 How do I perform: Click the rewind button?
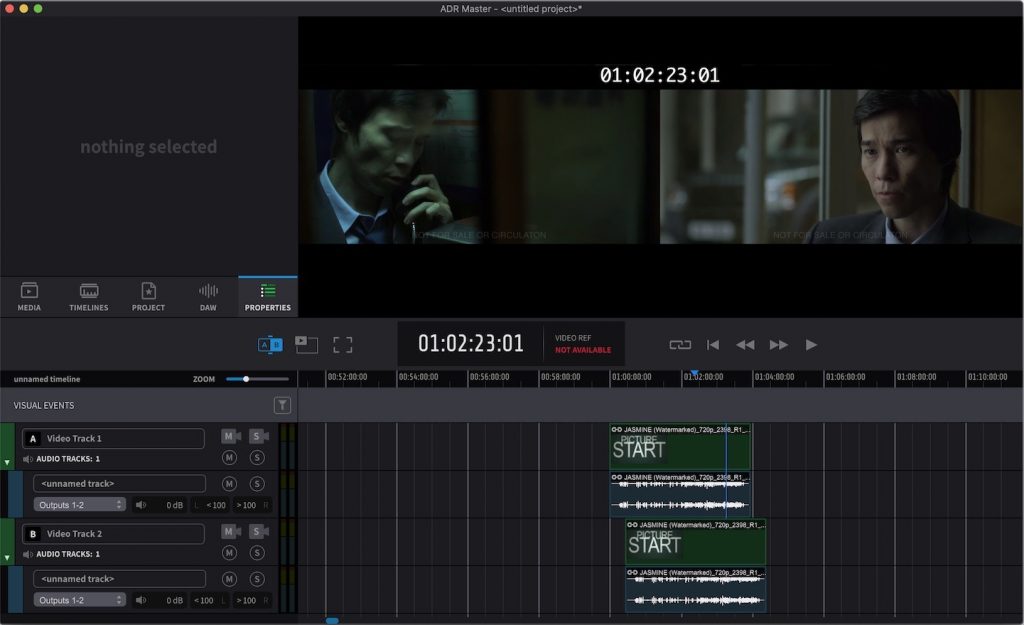(x=745, y=344)
